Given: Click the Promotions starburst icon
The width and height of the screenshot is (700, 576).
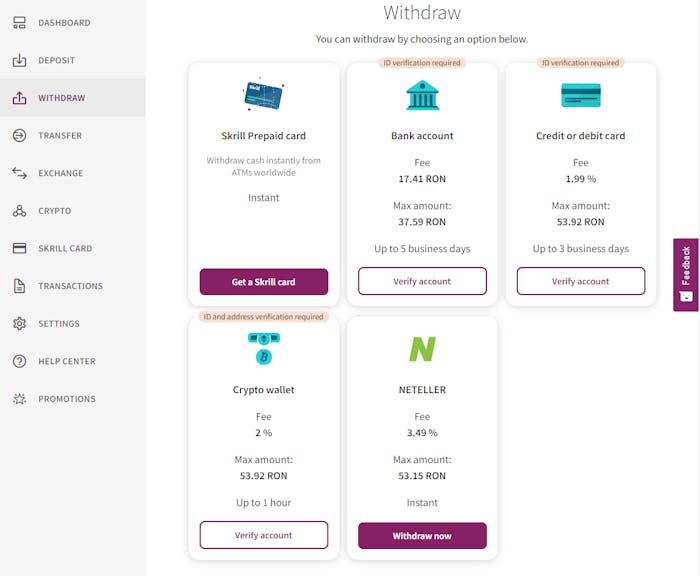Looking at the screenshot, I should (19, 399).
